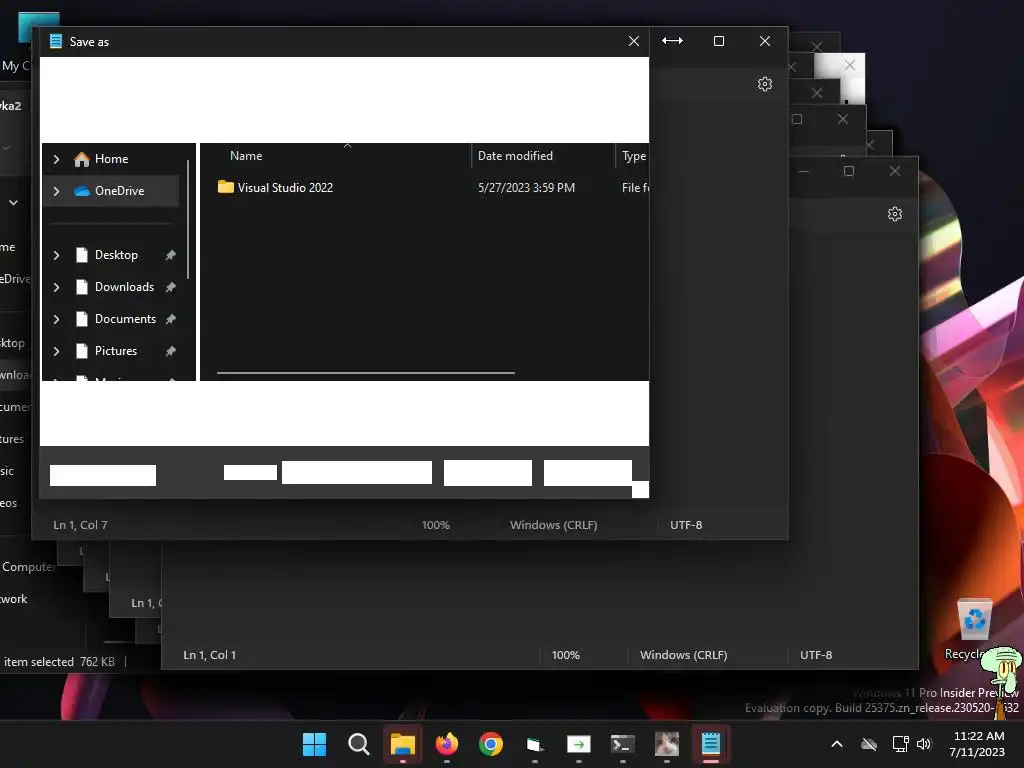Click 100% zoom status in front Notepad
Viewport: 1024px width, 768px height.
click(436, 525)
